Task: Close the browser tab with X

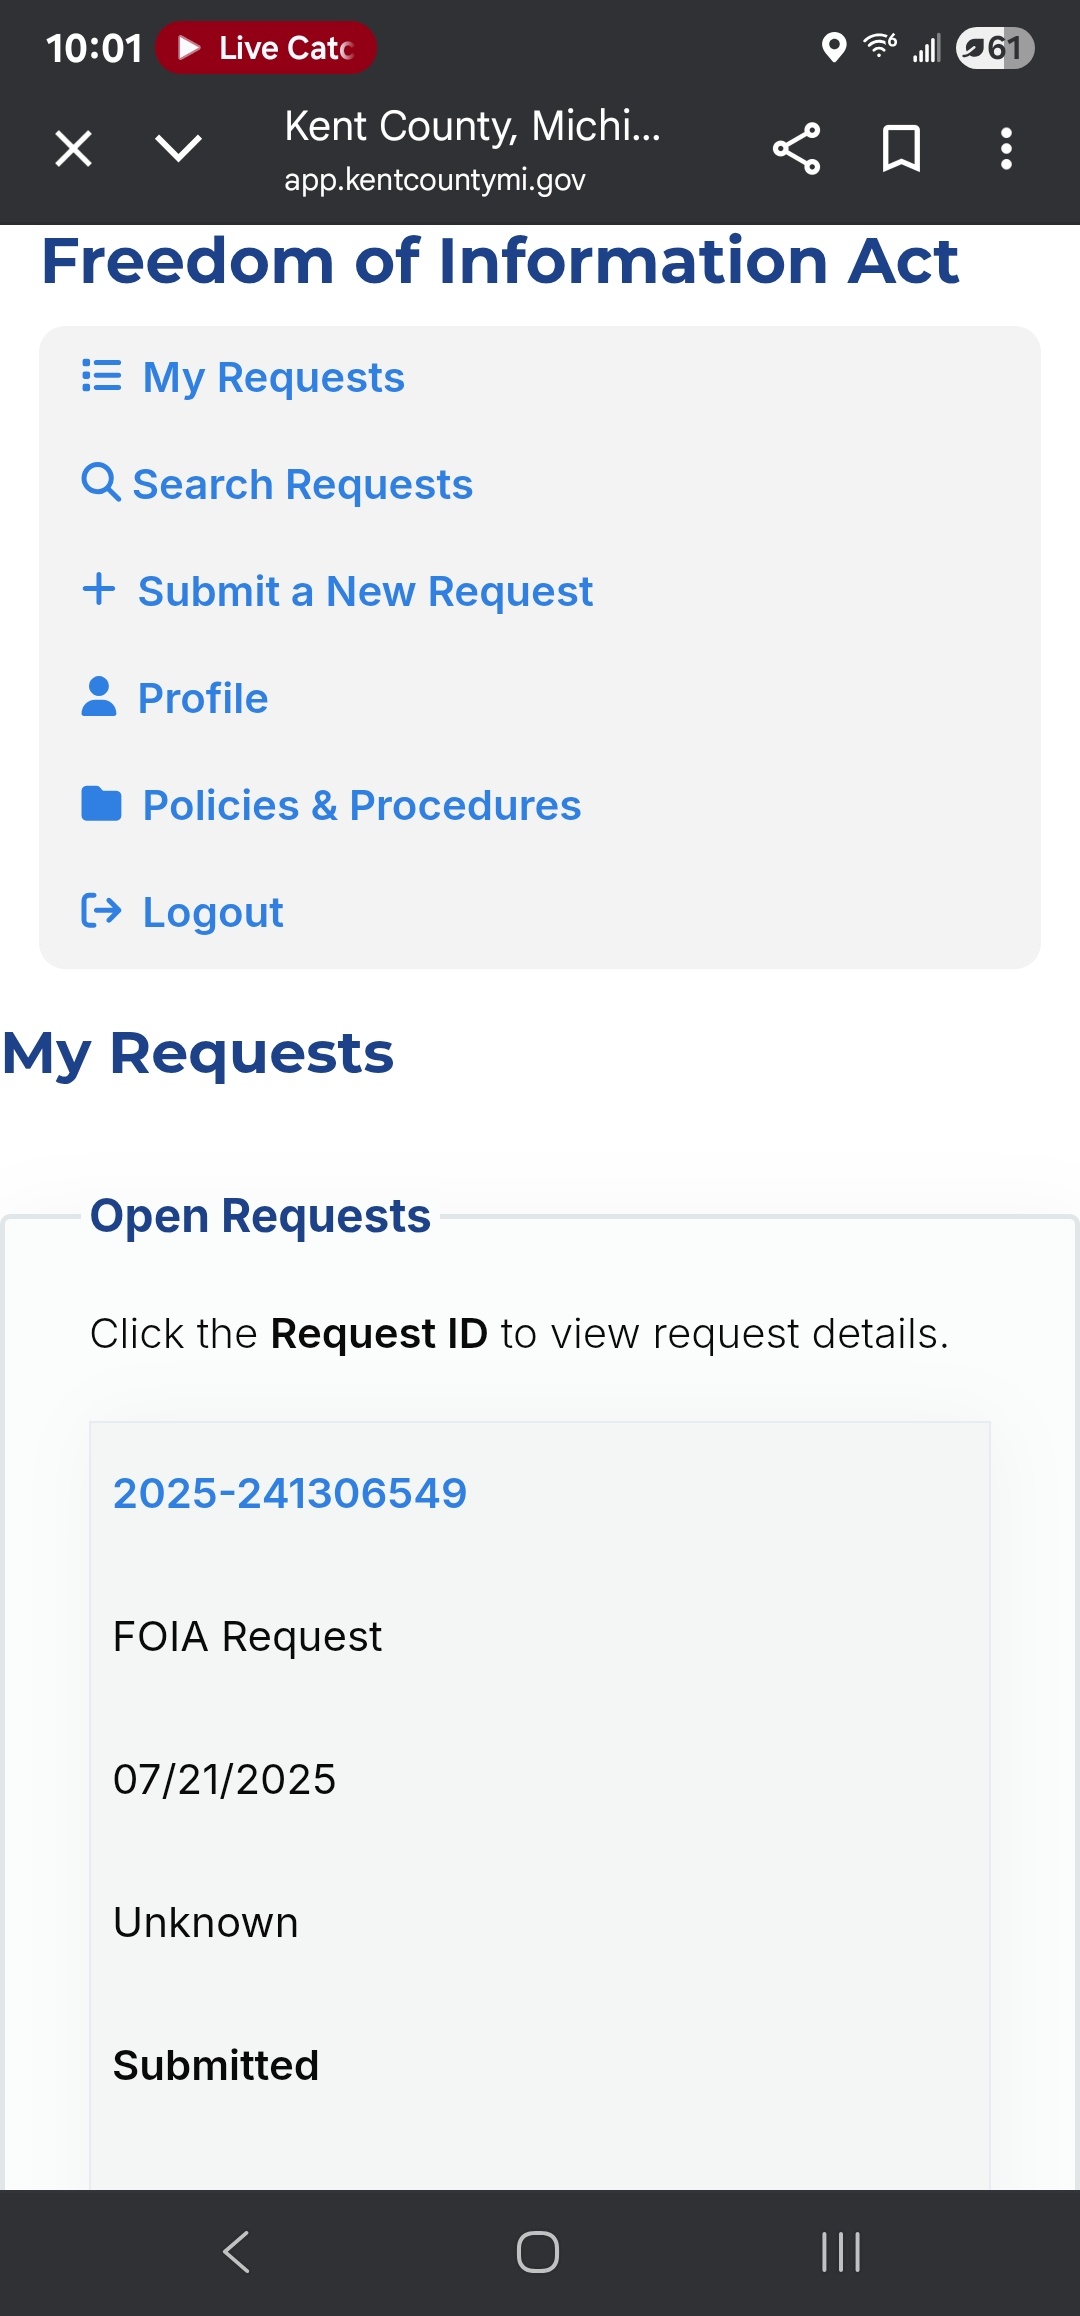Action: click(x=74, y=149)
